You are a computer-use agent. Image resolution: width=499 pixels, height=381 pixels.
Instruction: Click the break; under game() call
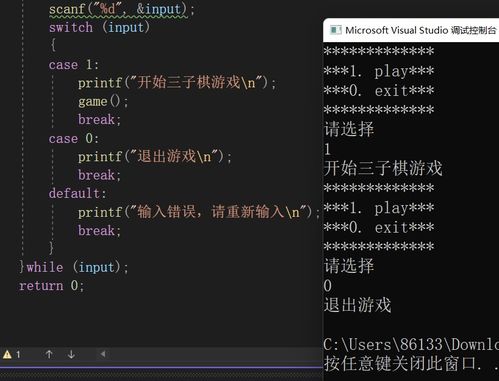pos(99,119)
